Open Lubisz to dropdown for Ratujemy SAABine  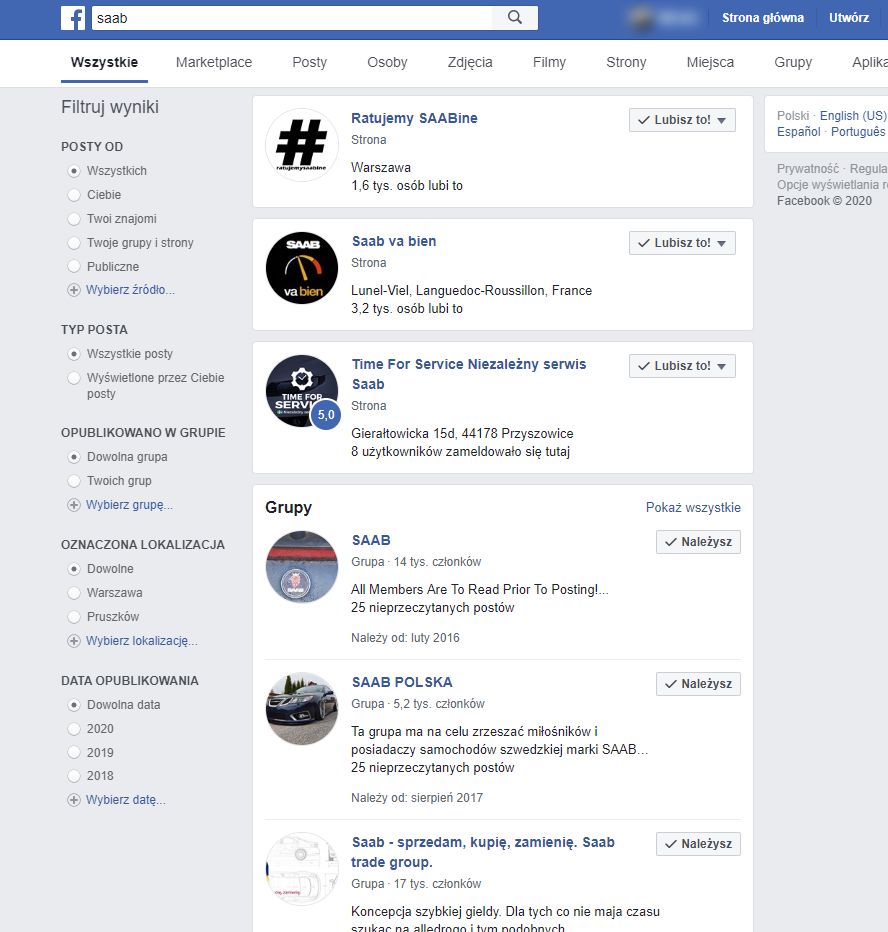pyautogui.click(x=682, y=120)
